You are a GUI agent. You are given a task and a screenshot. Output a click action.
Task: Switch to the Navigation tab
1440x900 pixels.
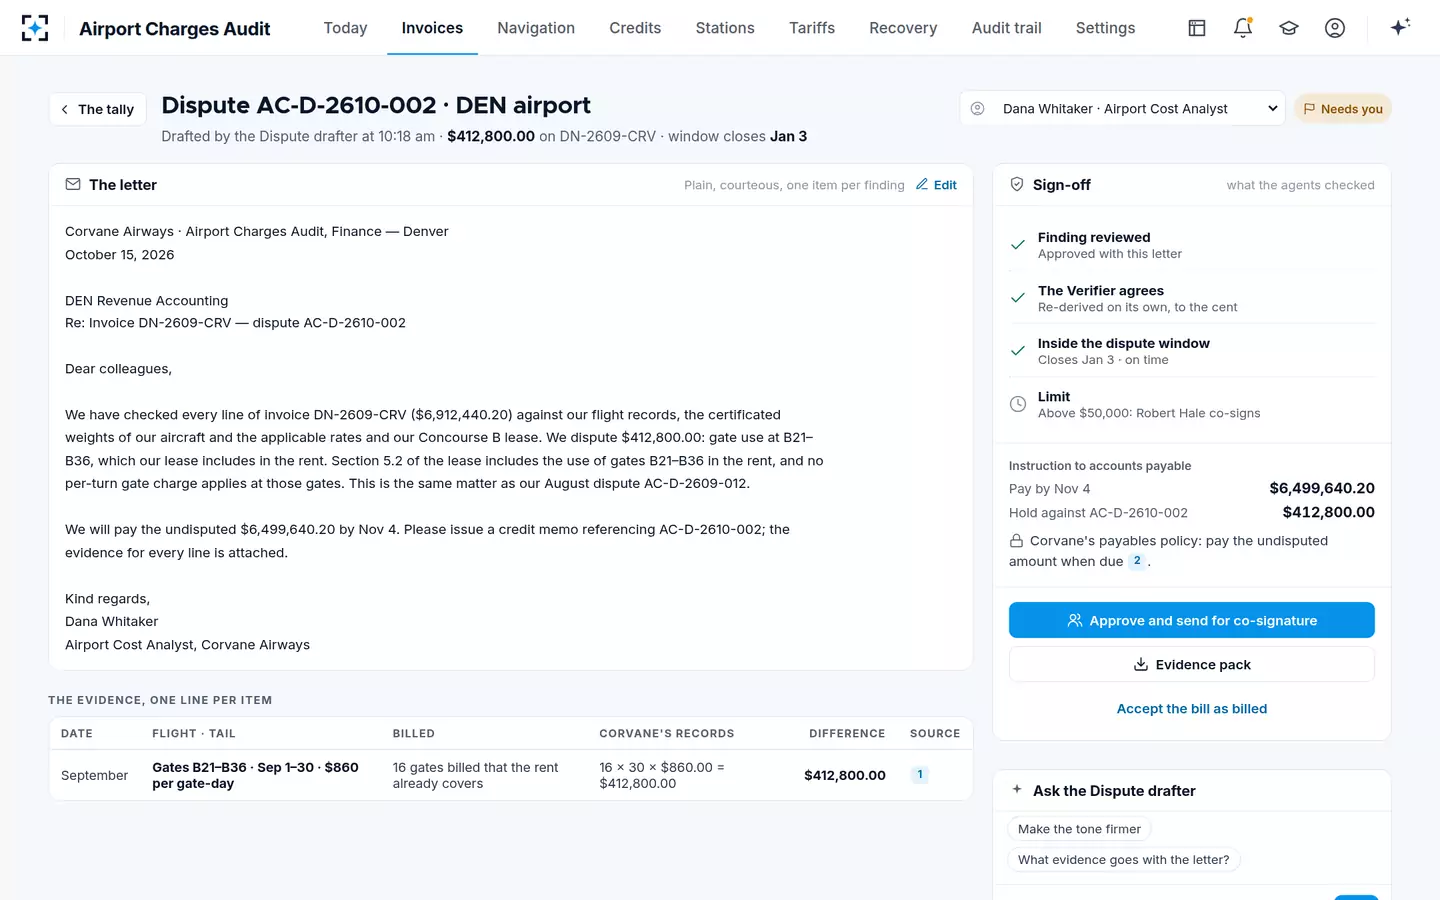tap(536, 28)
